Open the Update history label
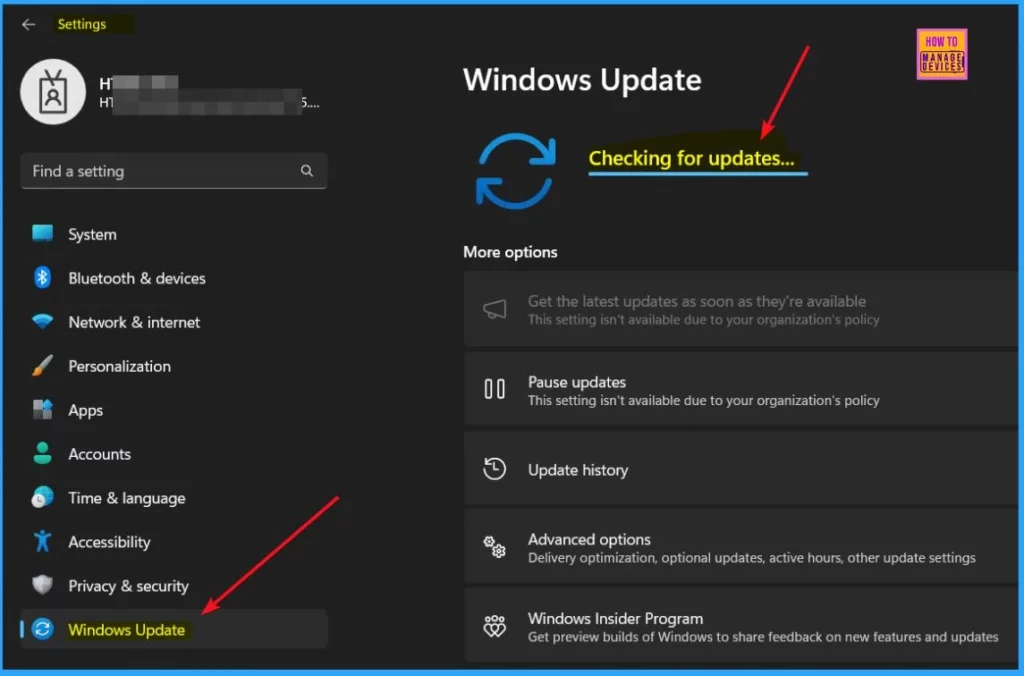 click(x=578, y=470)
